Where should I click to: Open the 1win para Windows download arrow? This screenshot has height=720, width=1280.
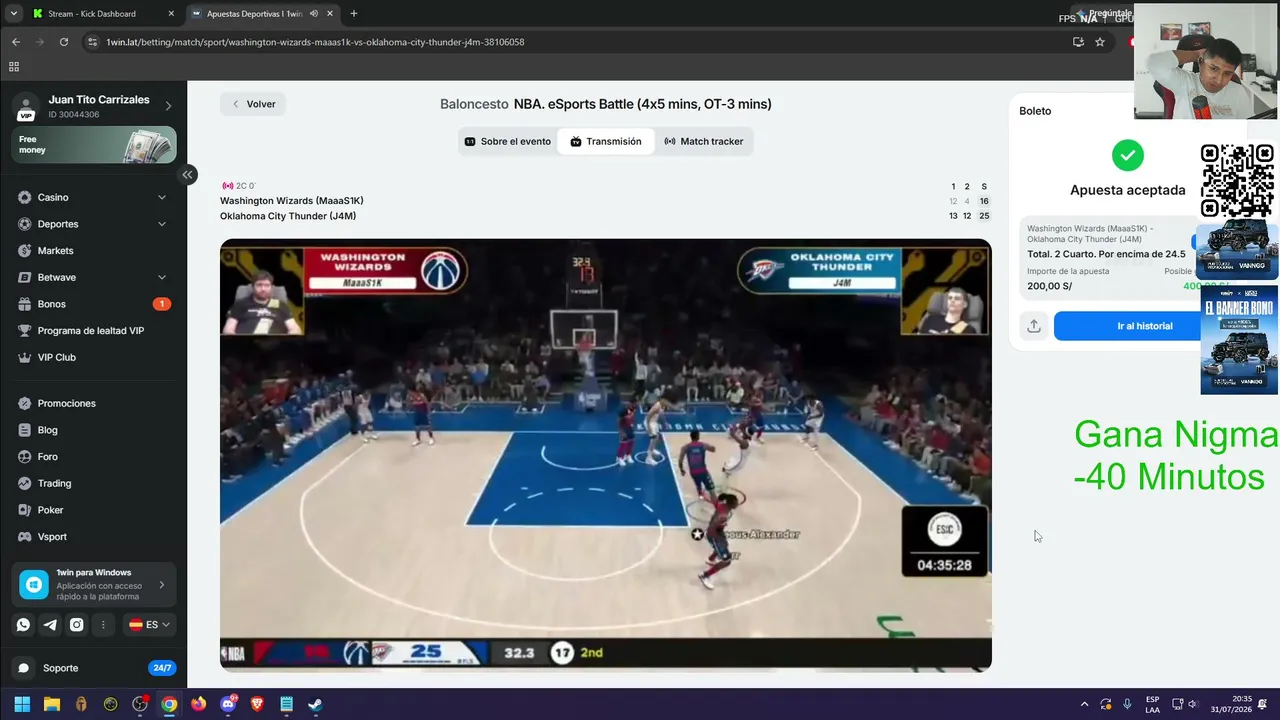162,585
